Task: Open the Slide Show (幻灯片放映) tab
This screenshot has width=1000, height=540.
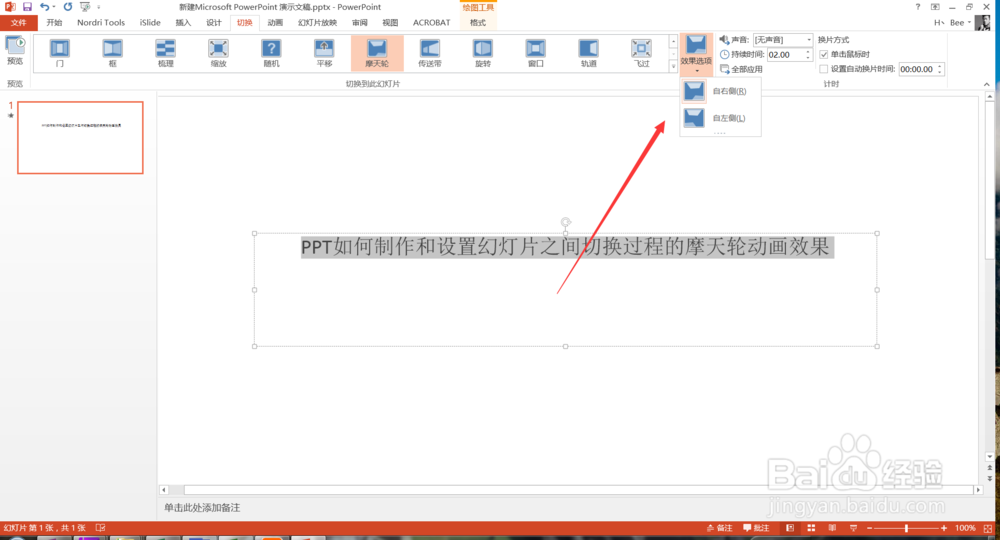Action: click(x=317, y=22)
